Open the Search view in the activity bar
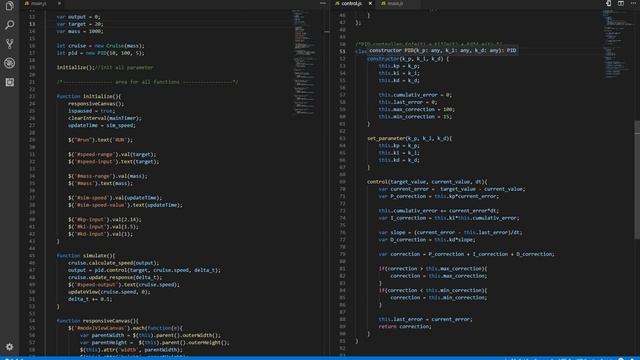The height and width of the screenshot is (360, 640). [9, 25]
